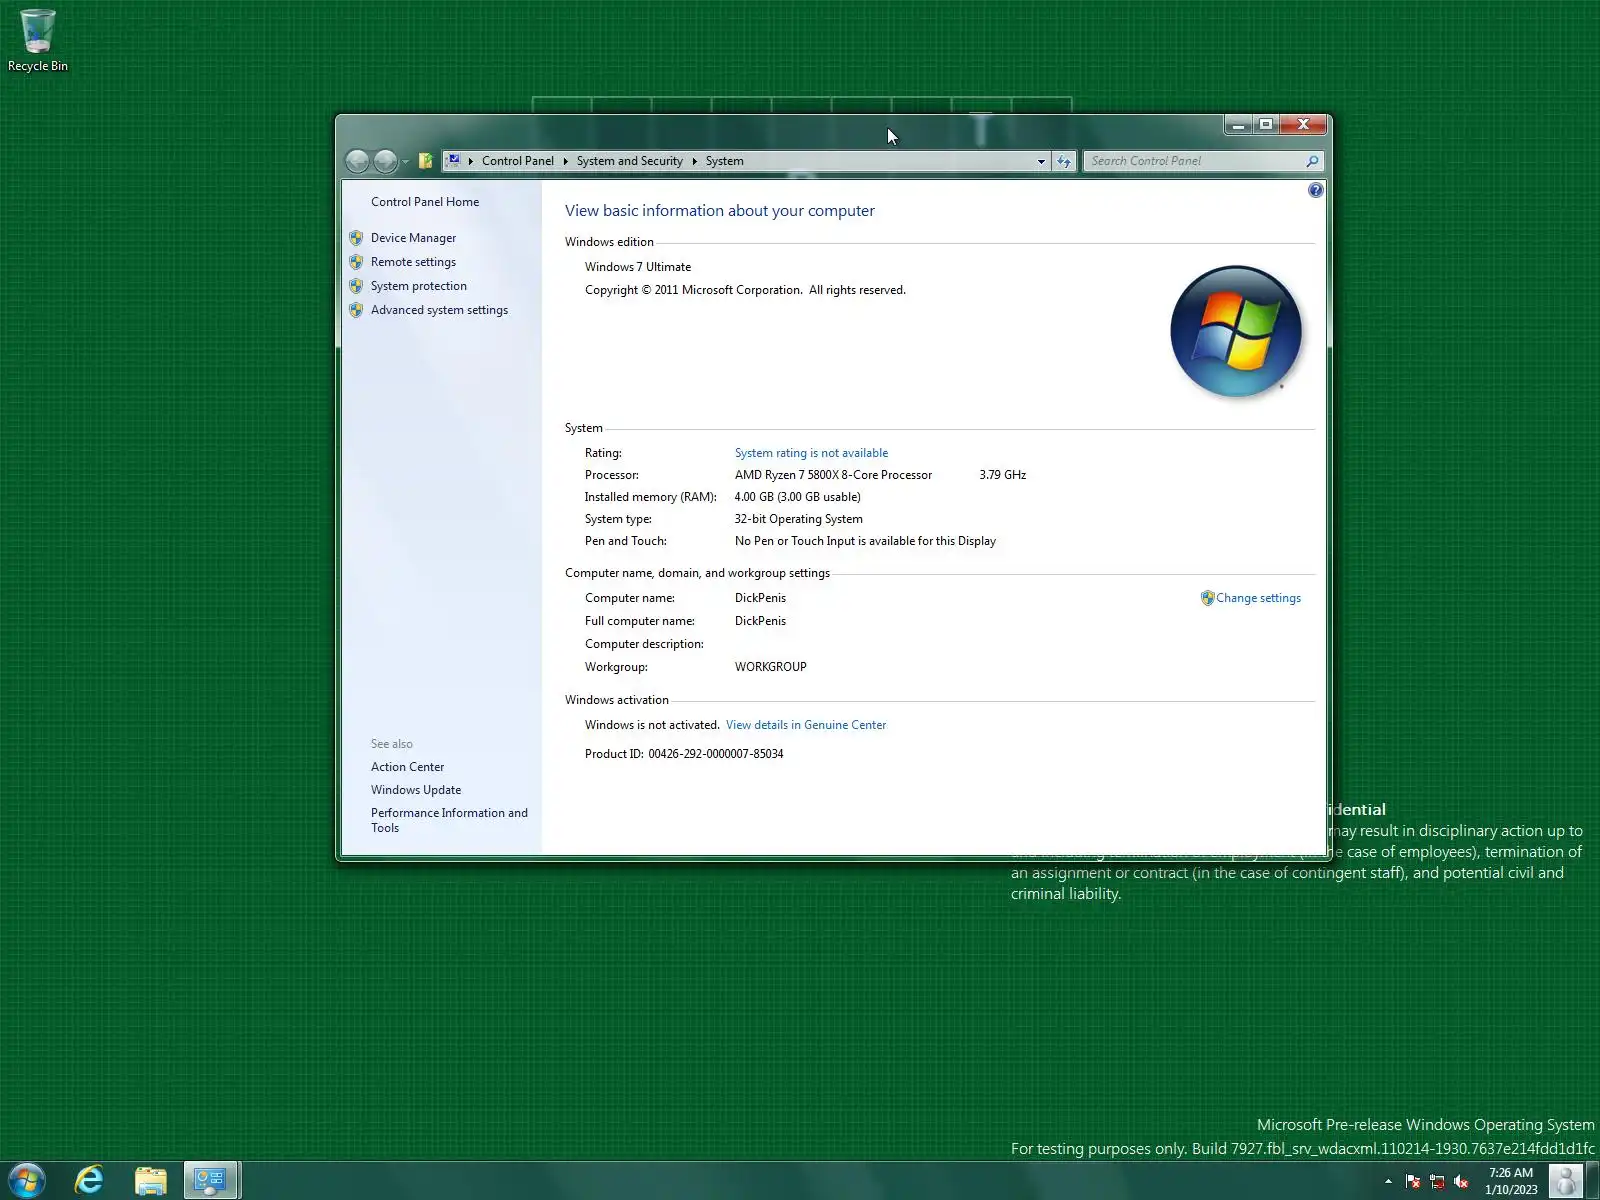Click the magnifier search icon

tap(1312, 161)
